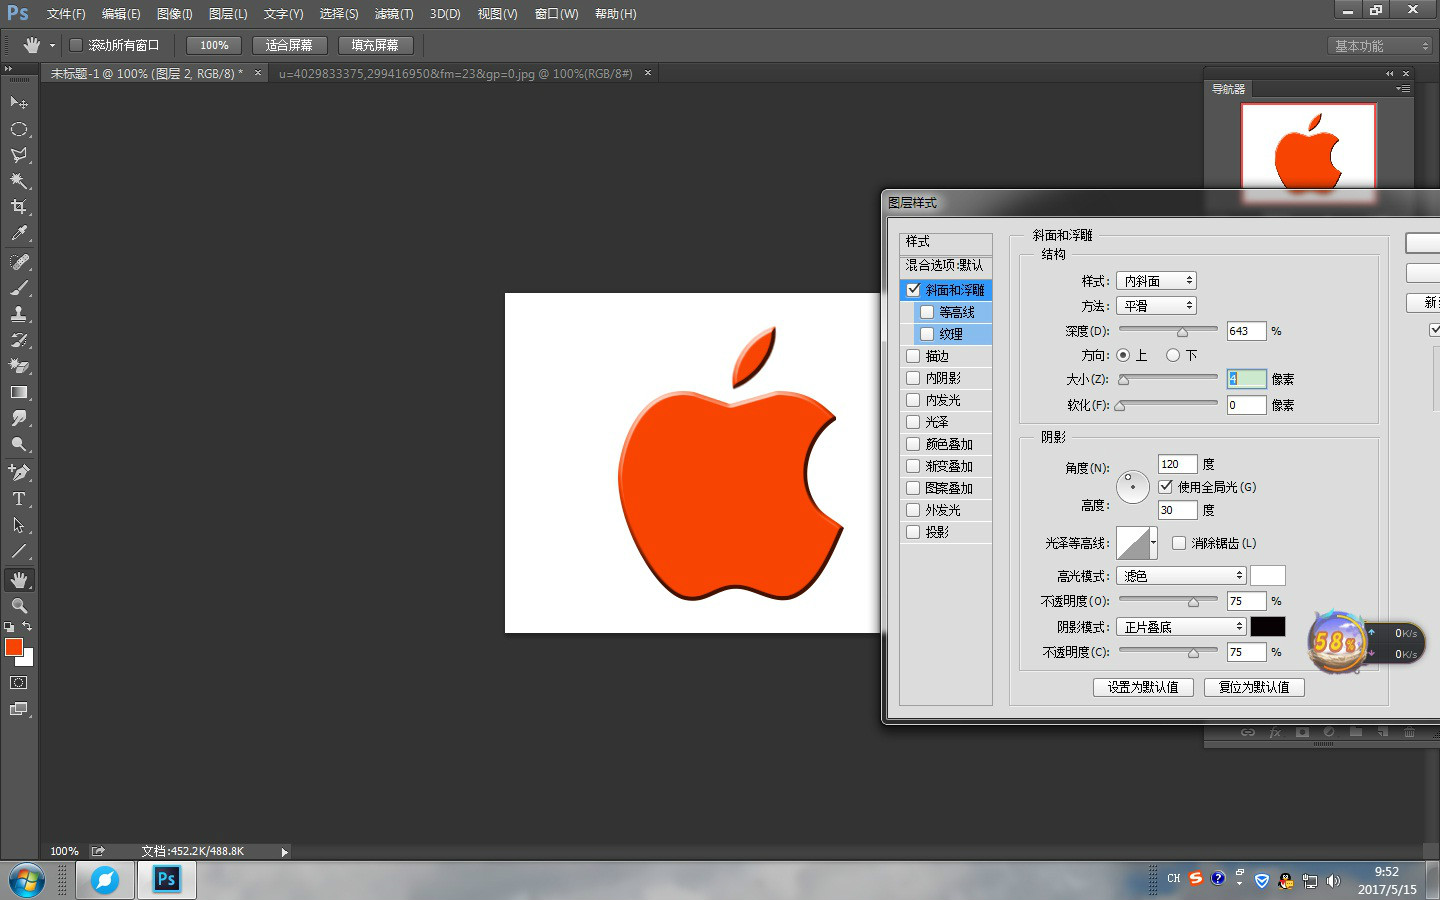1440x900 pixels.
Task: Pick the Eyedropper tool
Action: pos(19,233)
